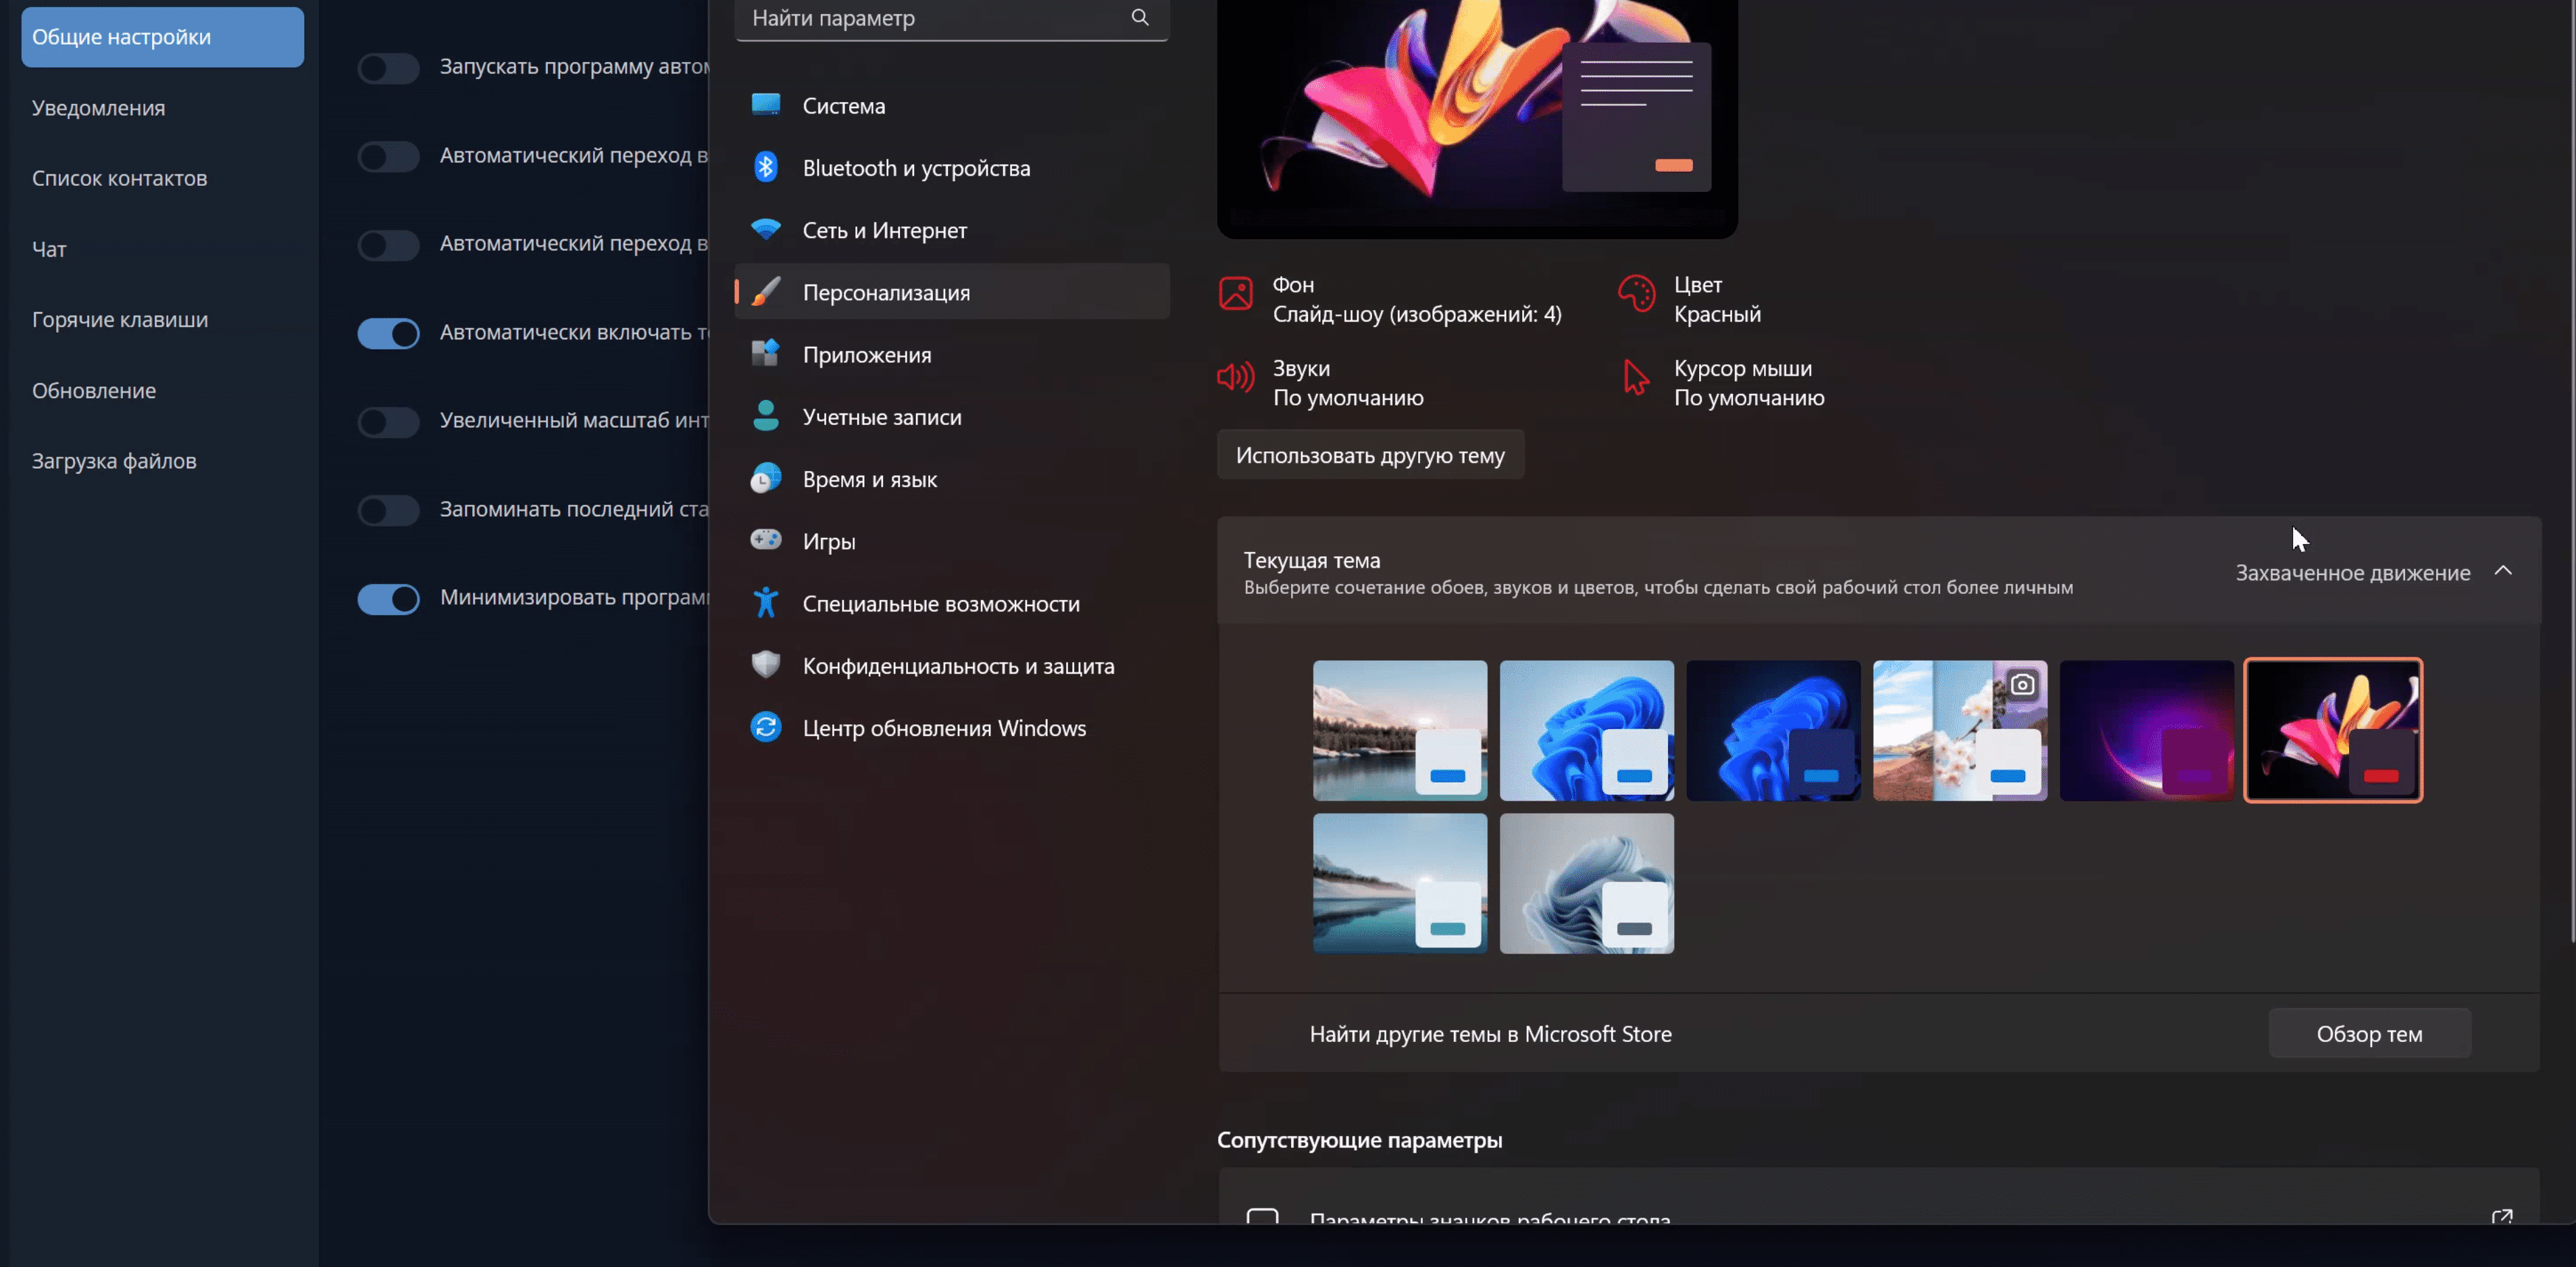2576x1267 pixels.
Task: Click the Специальные возможности accessibility icon
Action: (x=766, y=603)
